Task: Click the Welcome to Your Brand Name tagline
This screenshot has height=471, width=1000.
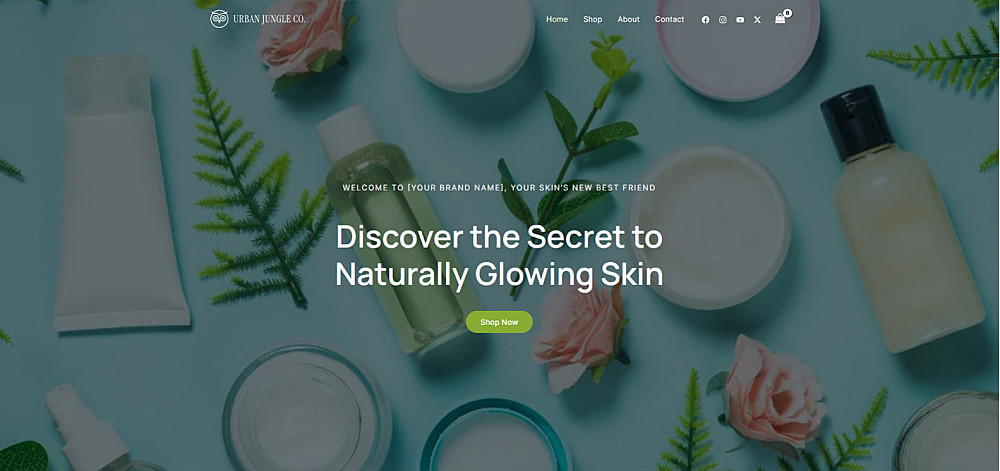Action: tap(499, 188)
